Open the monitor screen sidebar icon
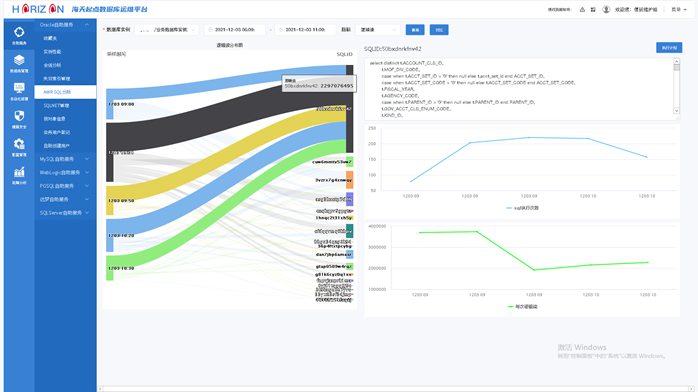Screen dimensions: 698x392 pos(19,88)
